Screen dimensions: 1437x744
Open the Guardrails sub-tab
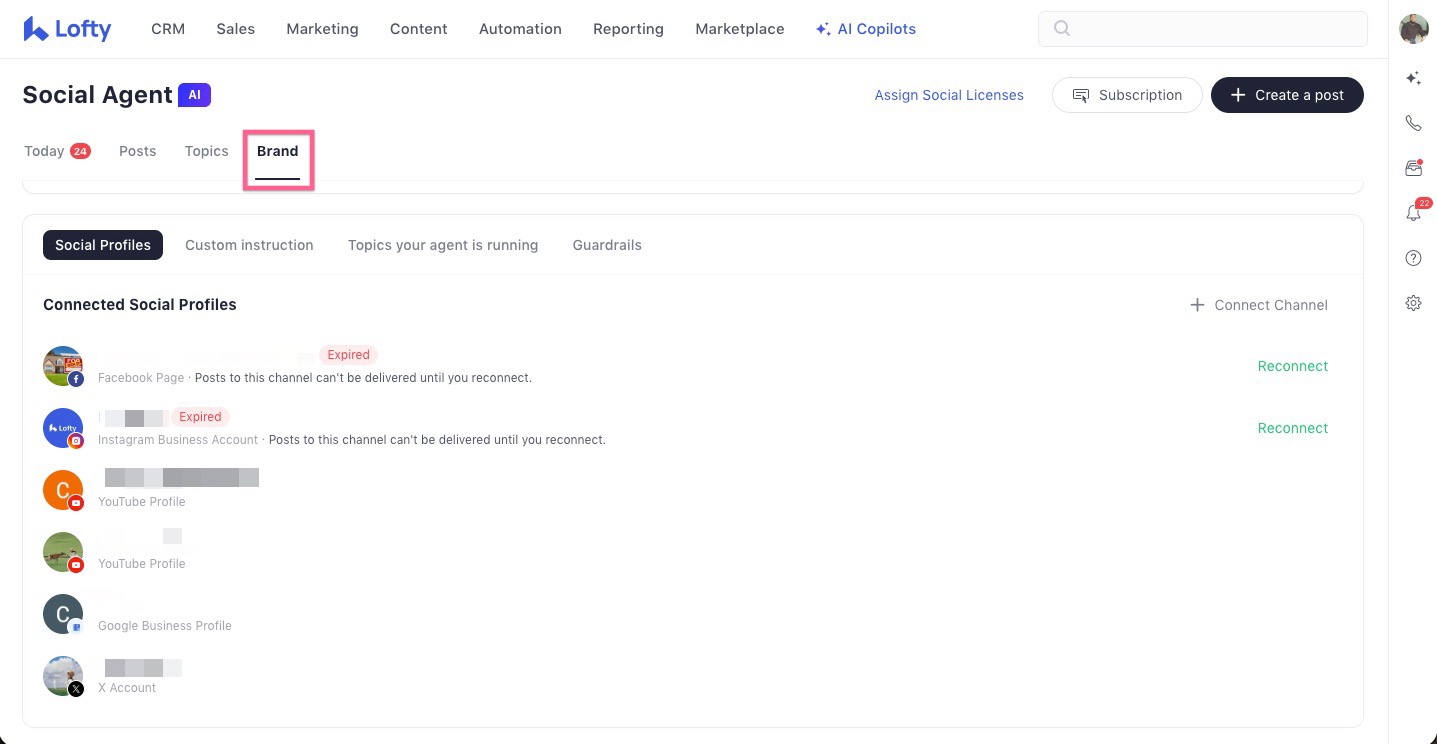(607, 245)
